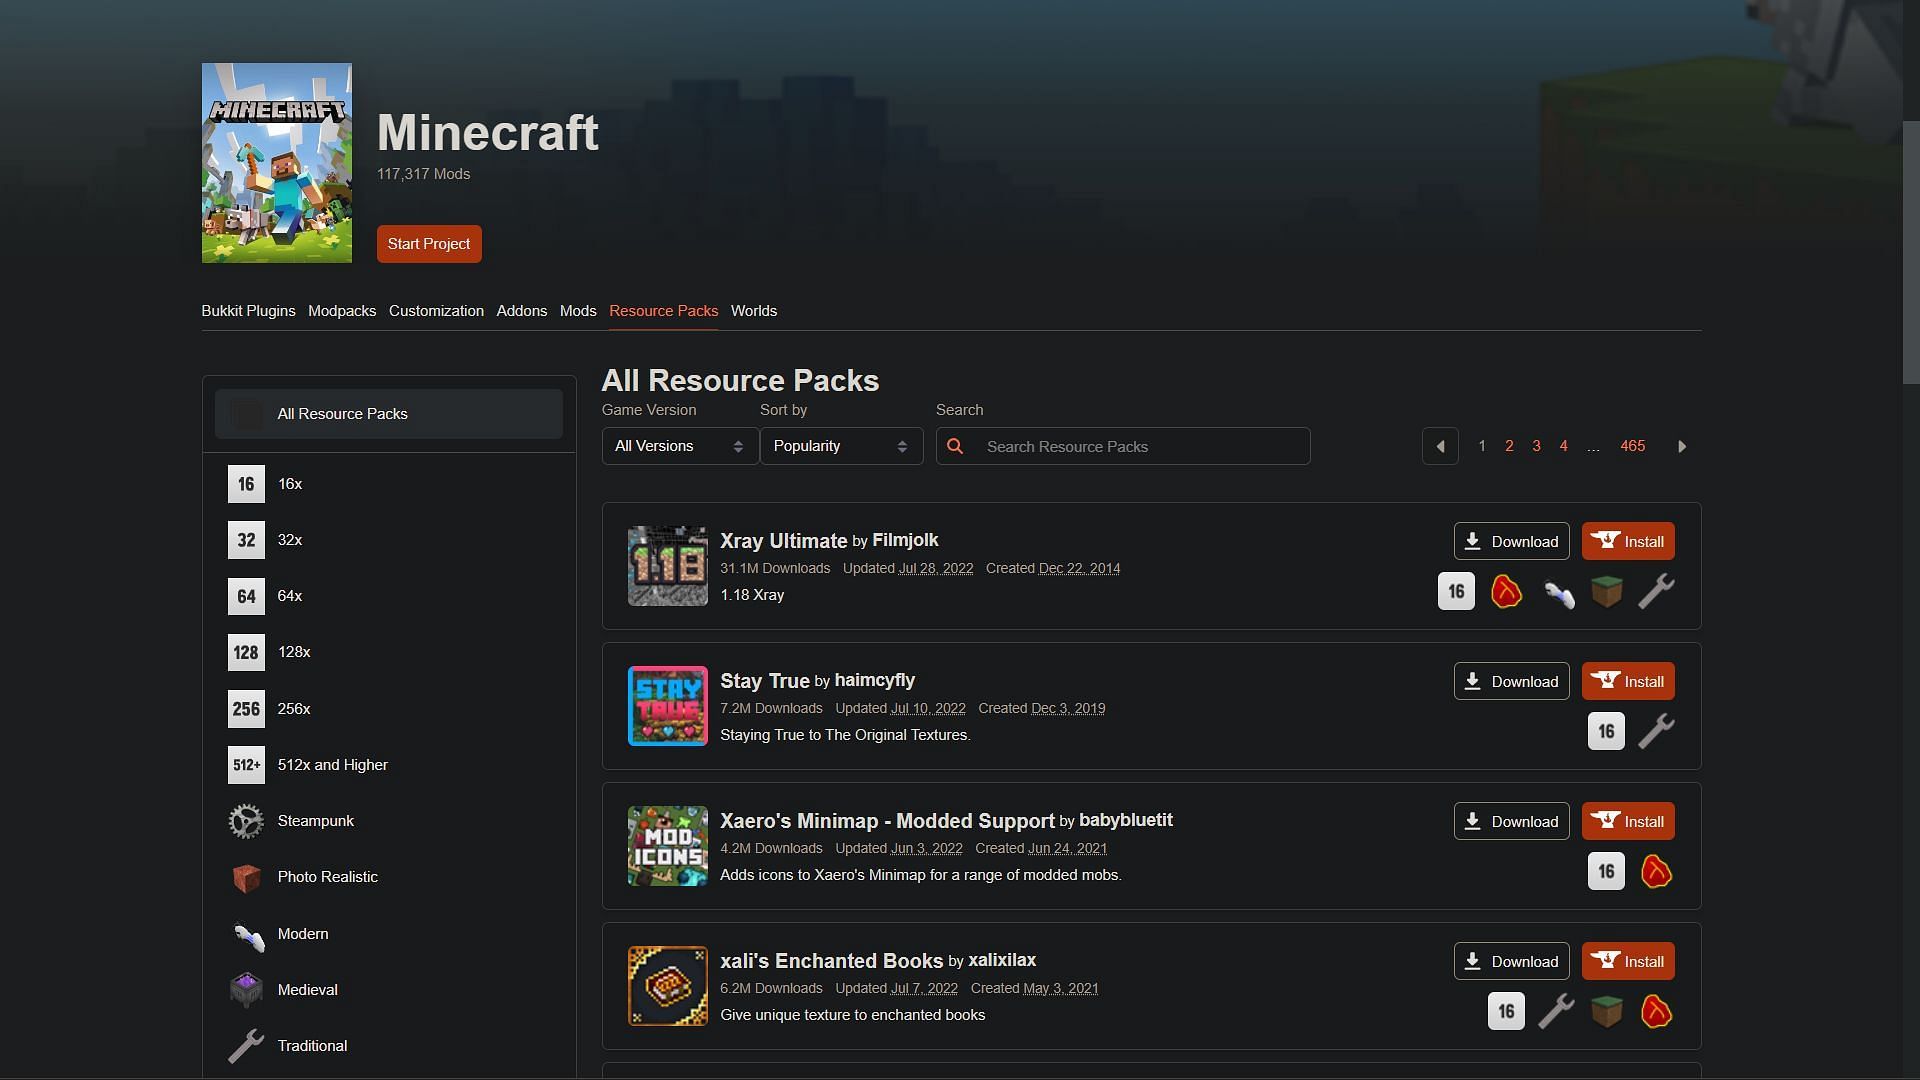Jump to last page 465
The height and width of the screenshot is (1080, 1920).
tap(1632, 446)
